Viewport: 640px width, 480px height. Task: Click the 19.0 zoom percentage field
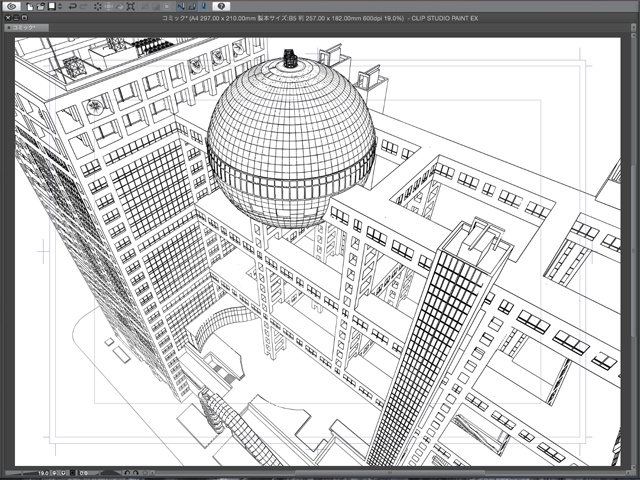(x=43, y=473)
